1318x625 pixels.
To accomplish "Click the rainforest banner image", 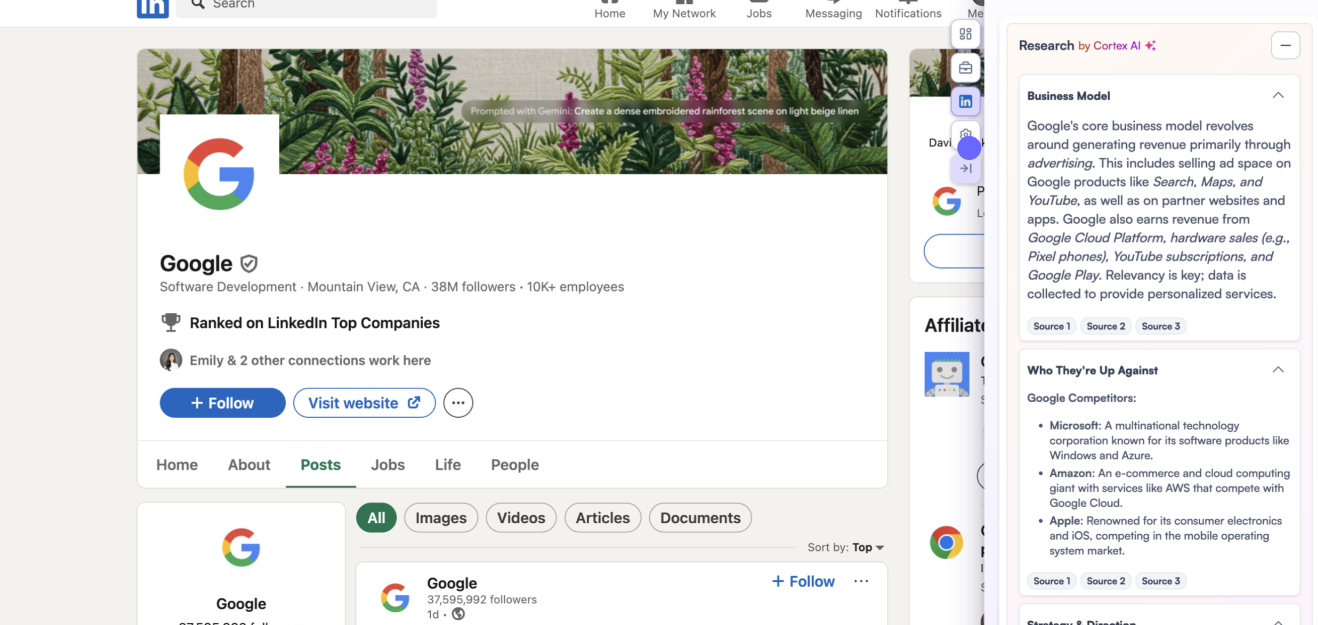I will 512,111.
